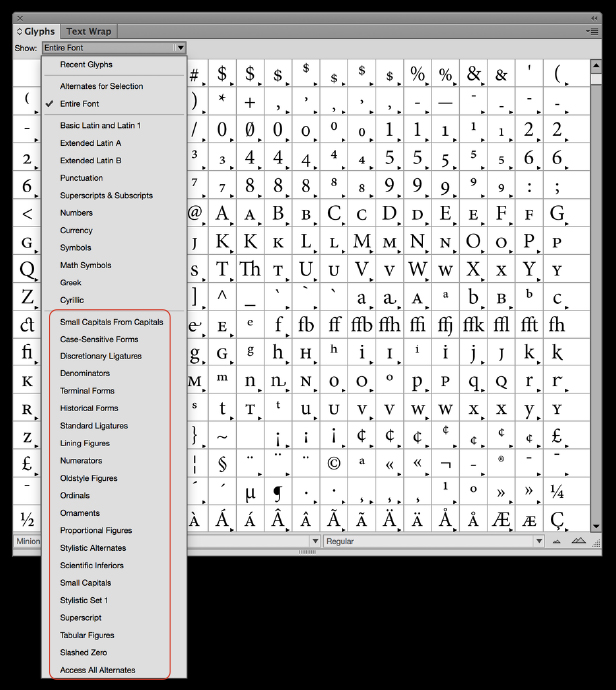Select the ffi ligature glyph
The image size is (616, 690).
point(417,324)
